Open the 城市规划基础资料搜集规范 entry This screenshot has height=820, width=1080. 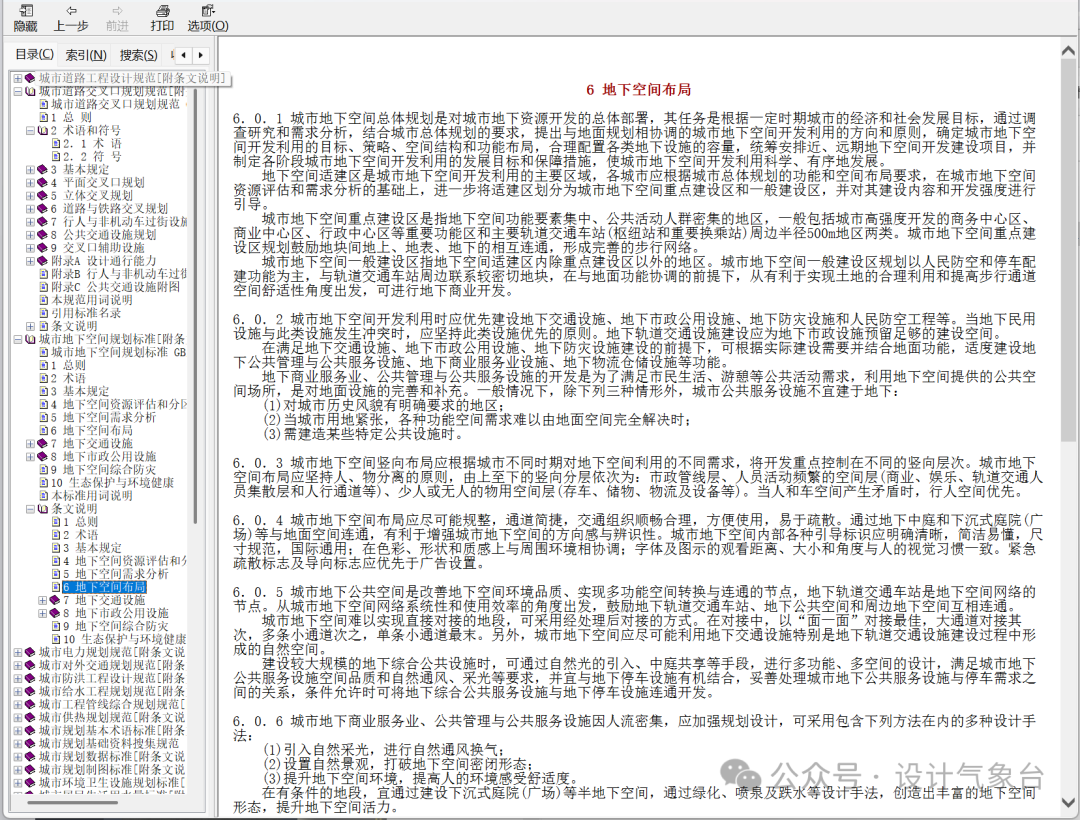coord(108,744)
